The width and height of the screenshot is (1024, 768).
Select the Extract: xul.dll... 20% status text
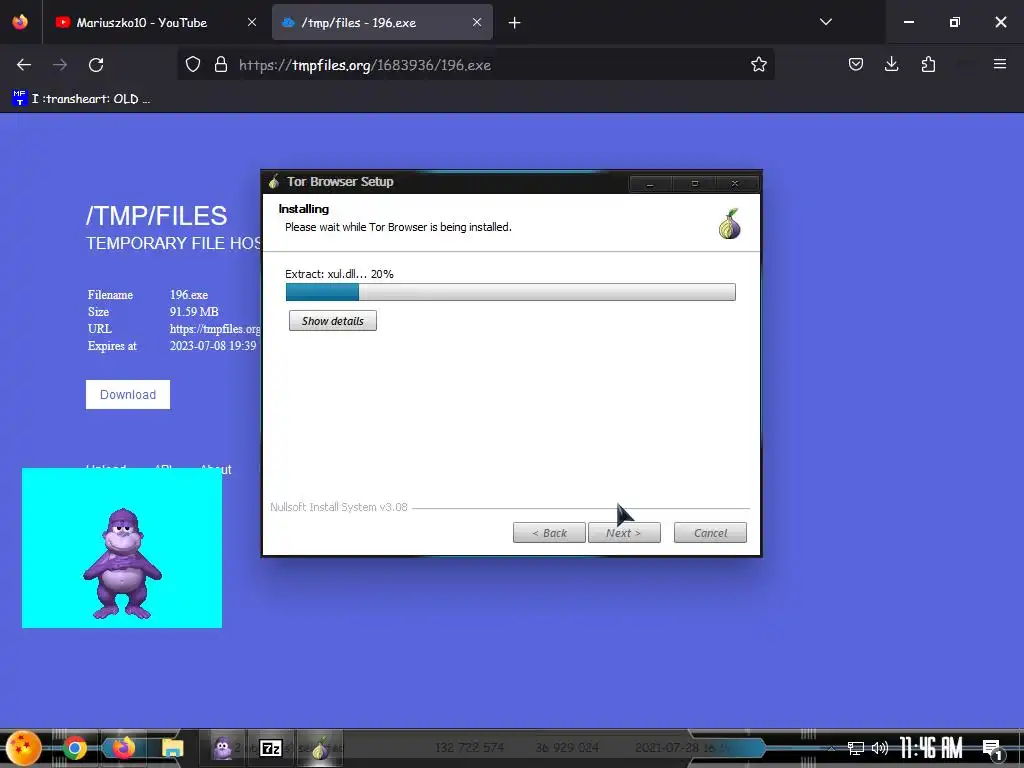[x=339, y=274]
